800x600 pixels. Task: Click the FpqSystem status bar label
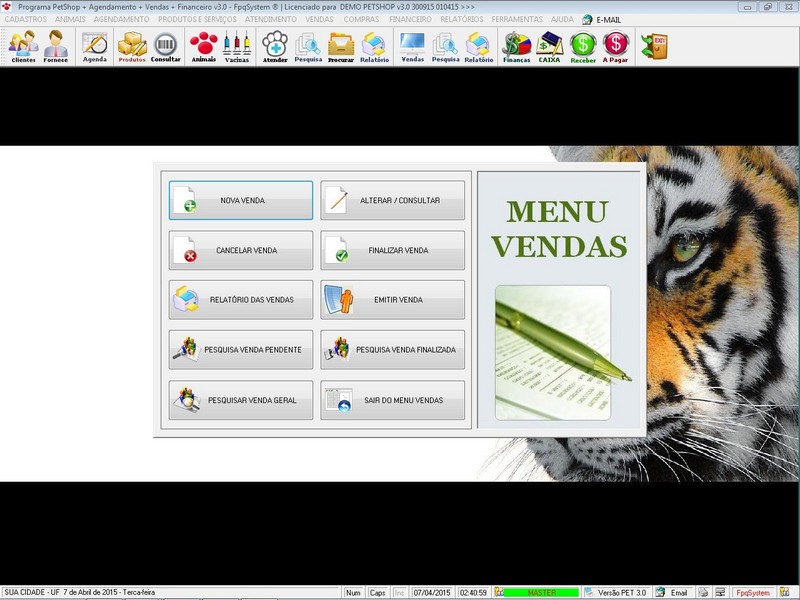pyautogui.click(x=753, y=592)
